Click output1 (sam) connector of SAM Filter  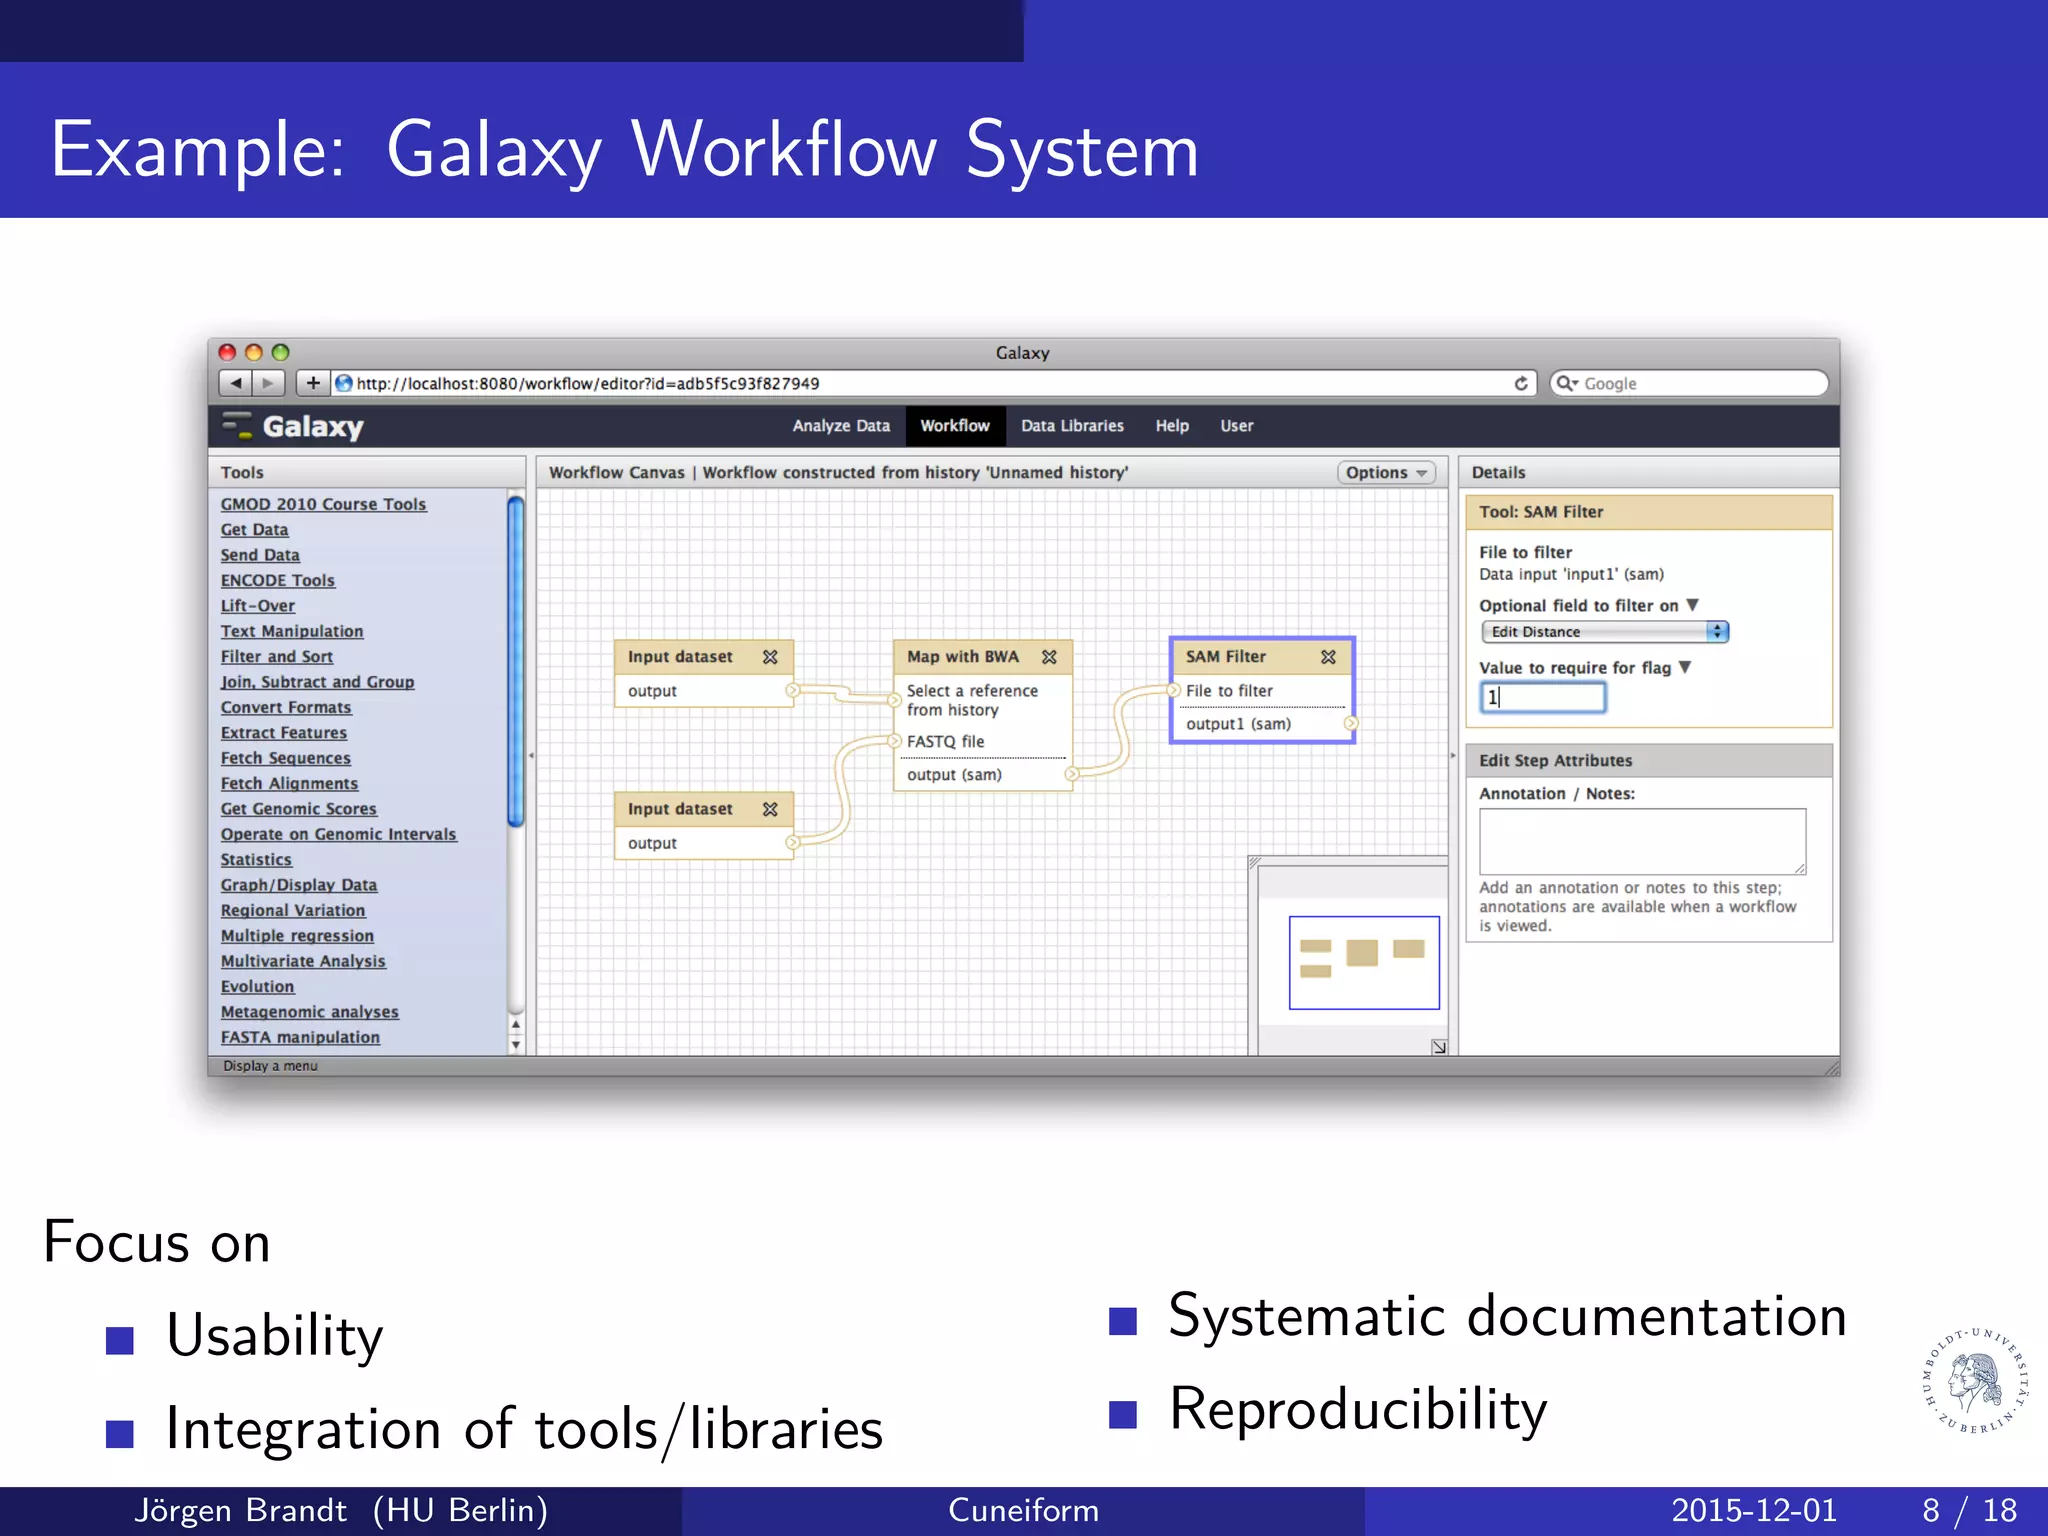click(1350, 723)
